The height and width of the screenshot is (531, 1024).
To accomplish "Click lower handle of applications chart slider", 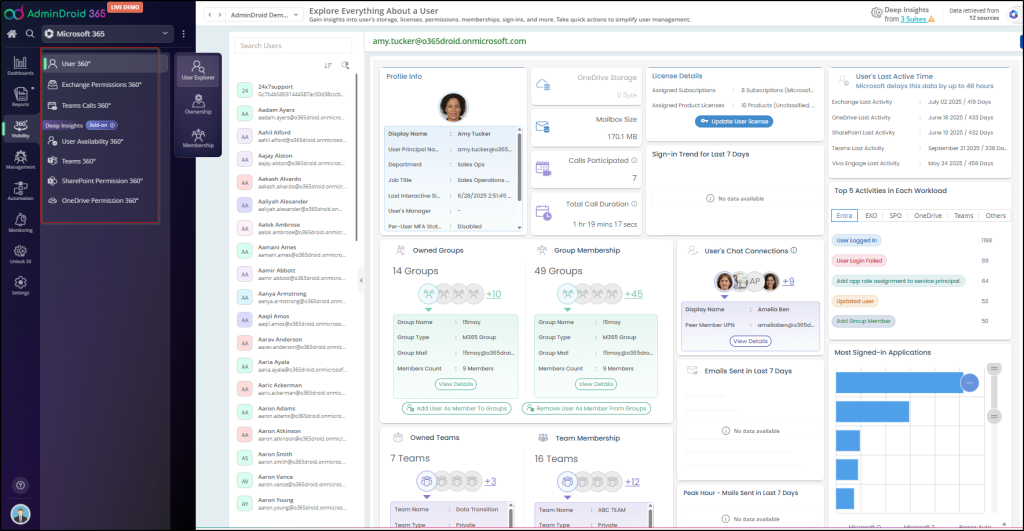I will (994, 416).
